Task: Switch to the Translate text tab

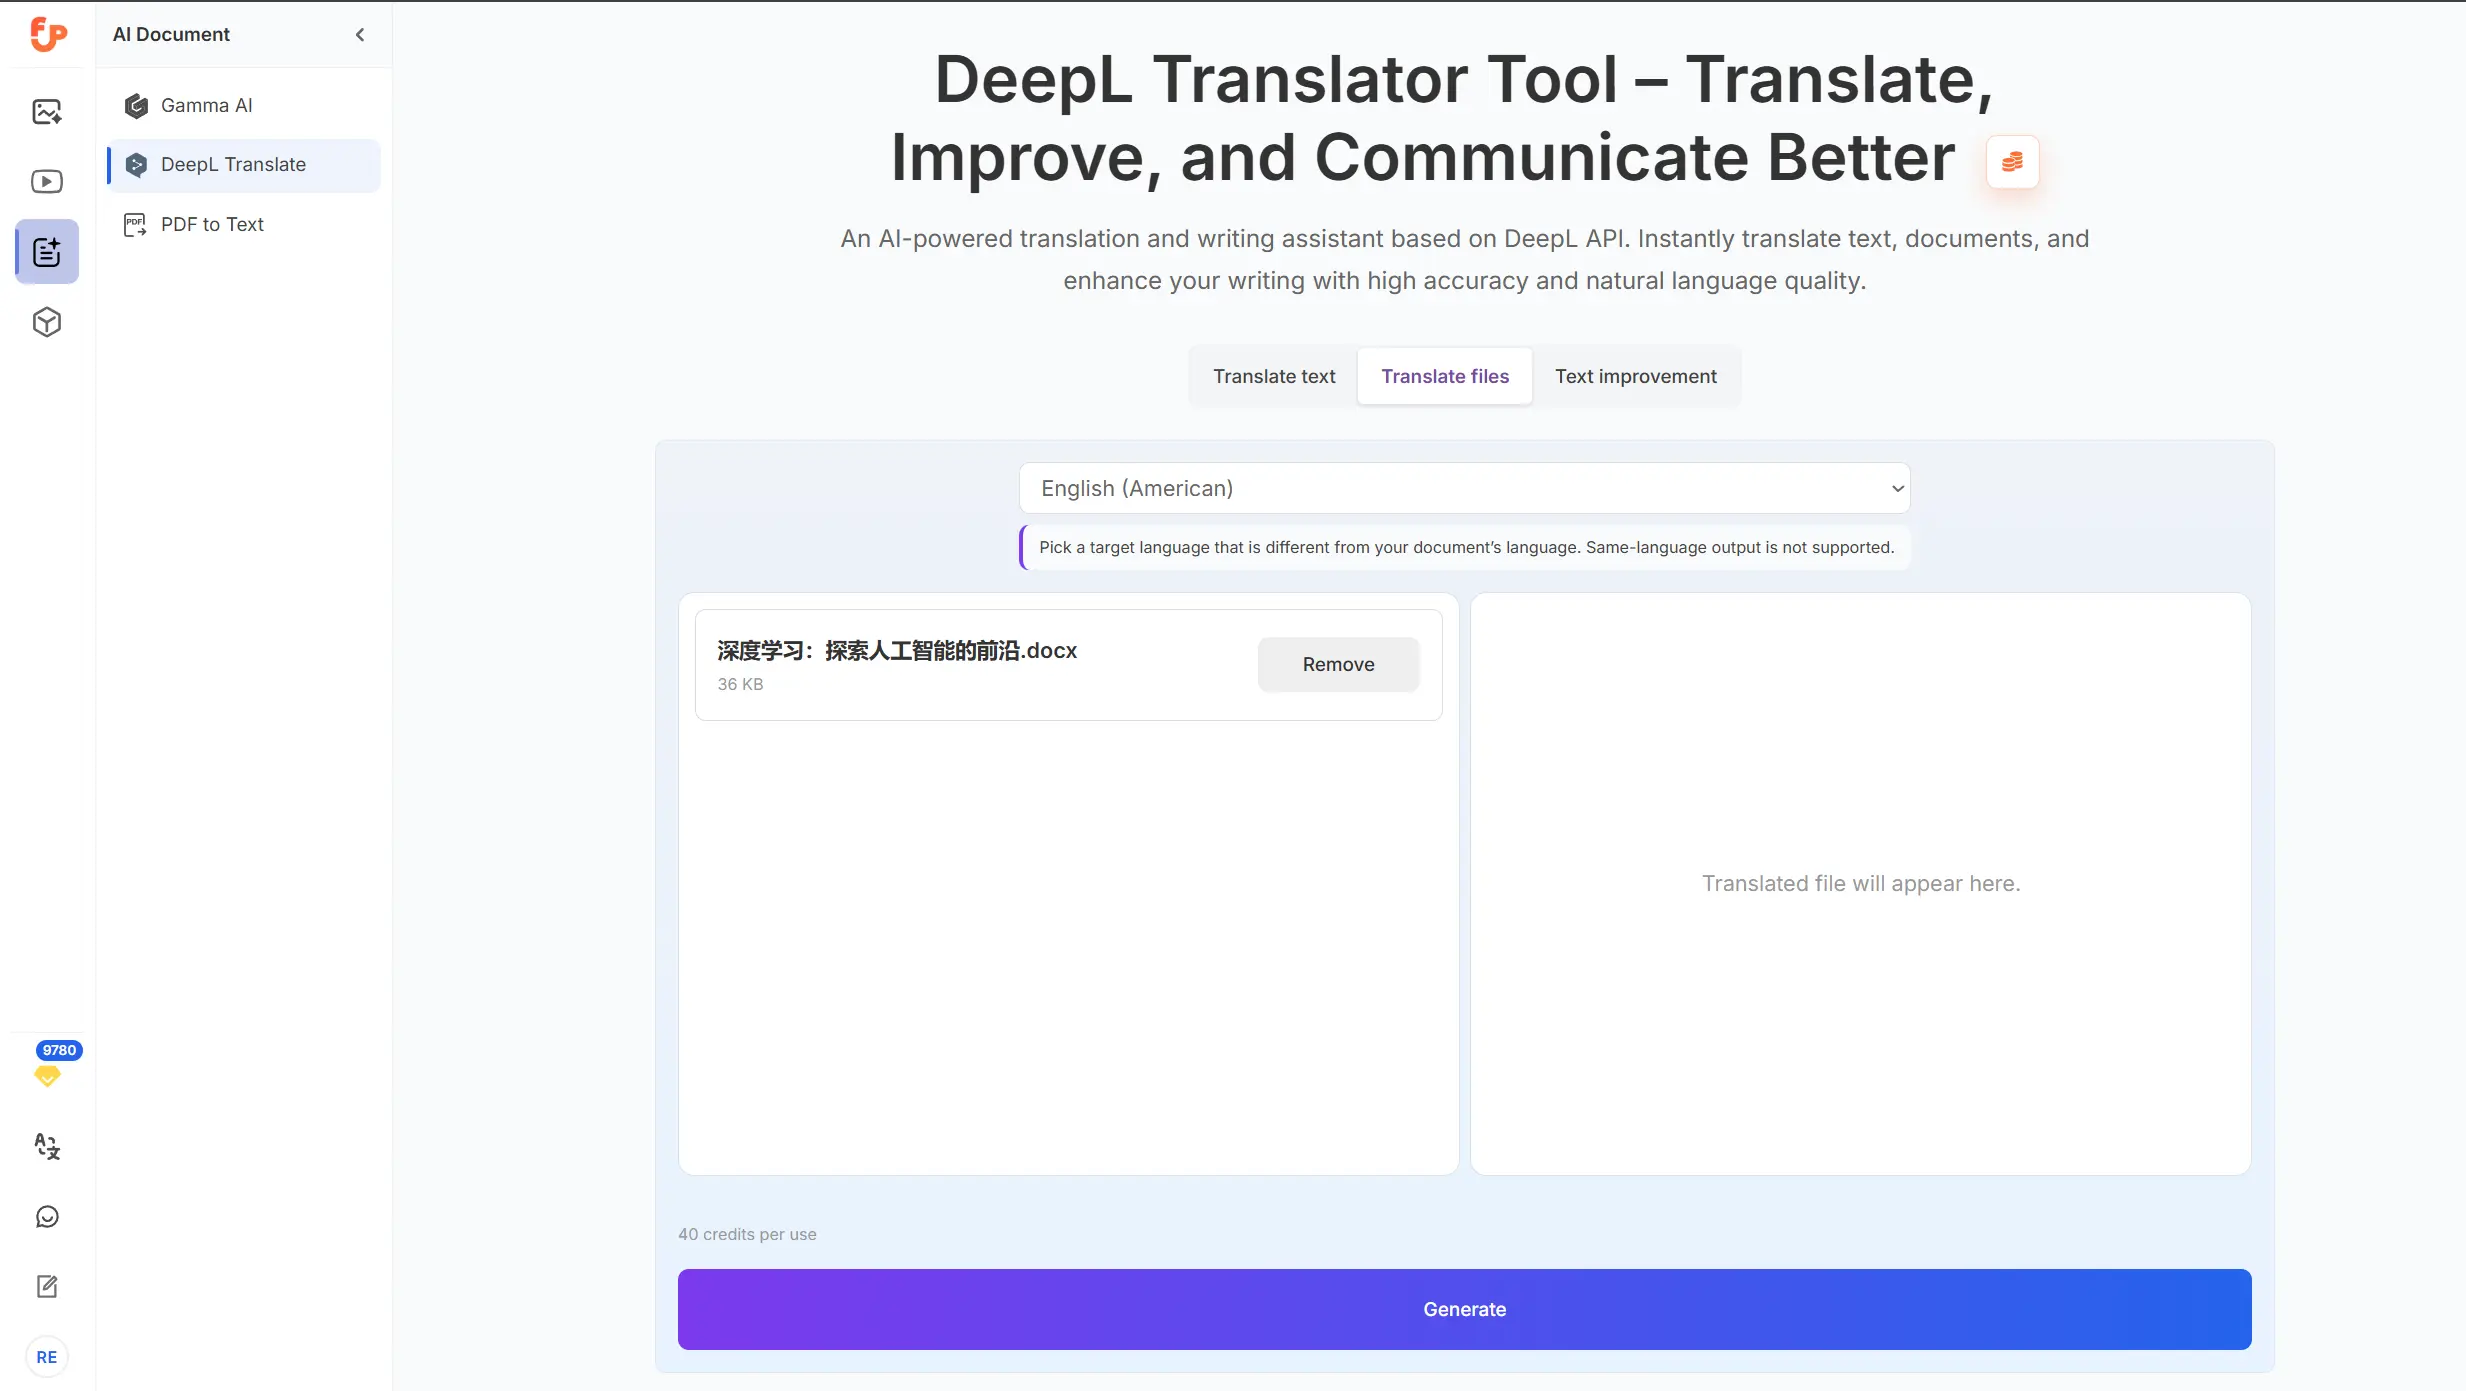Action: pyautogui.click(x=1274, y=376)
